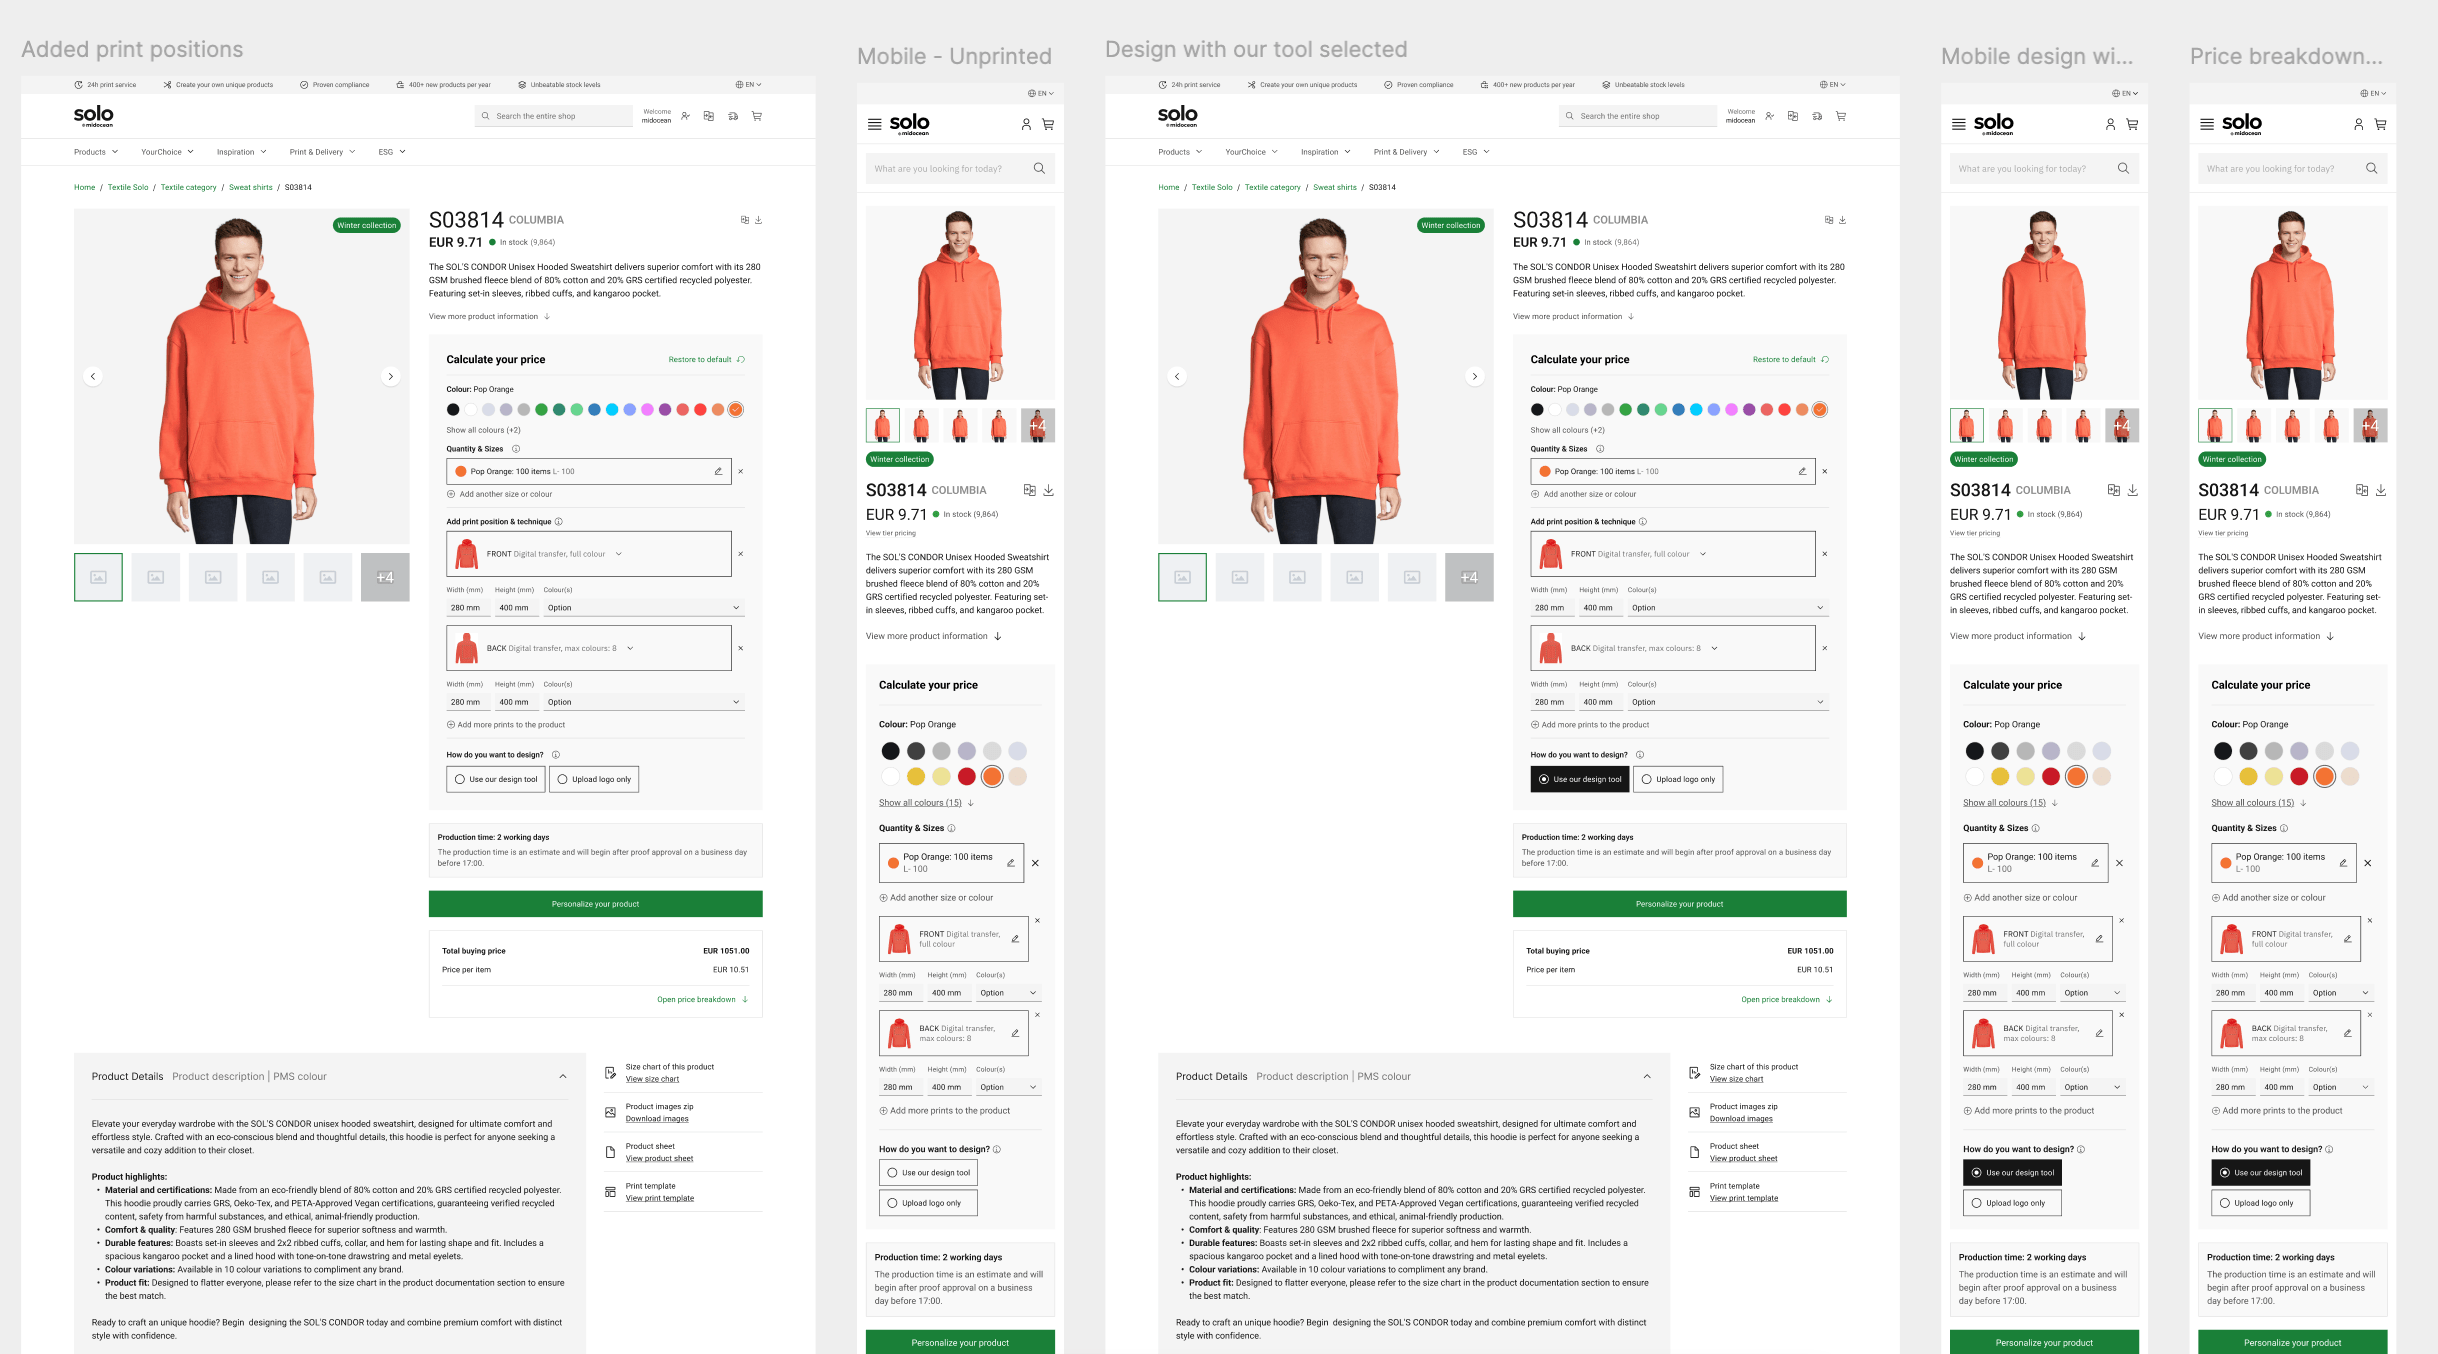Image resolution: width=2438 pixels, height=1354 pixels.
Task: Click cart icon in Mobile design frame header
Action: click(x=2132, y=124)
